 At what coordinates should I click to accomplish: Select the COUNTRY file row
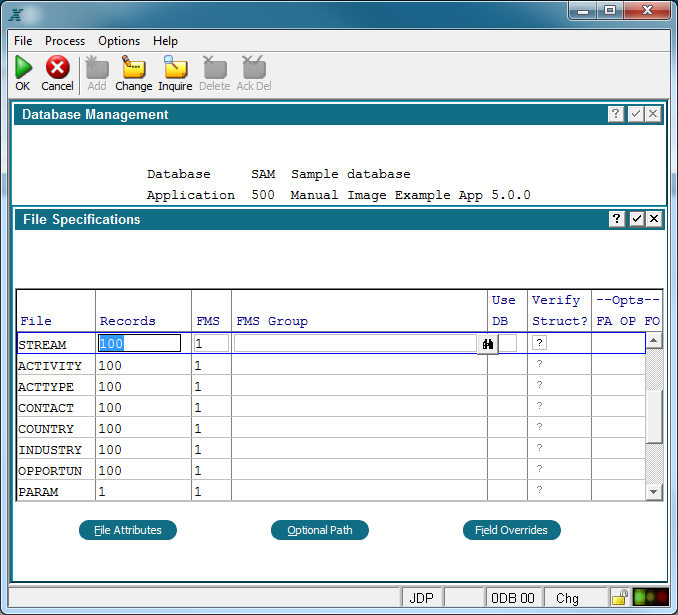click(331, 427)
